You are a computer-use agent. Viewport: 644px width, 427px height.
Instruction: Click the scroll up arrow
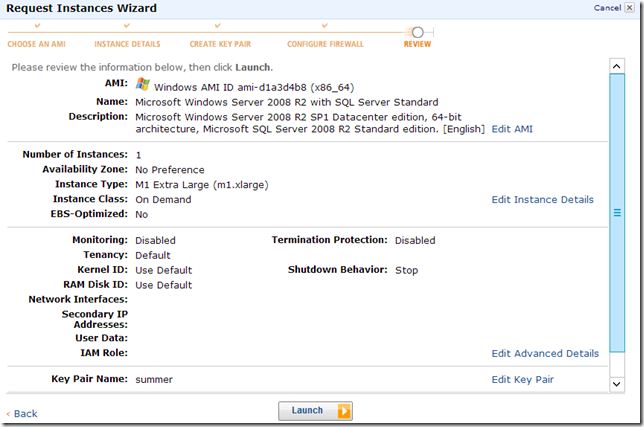click(617, 66)
